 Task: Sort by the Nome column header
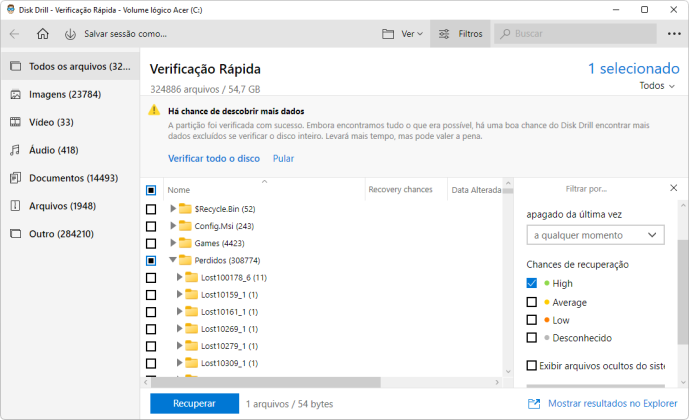264,190
